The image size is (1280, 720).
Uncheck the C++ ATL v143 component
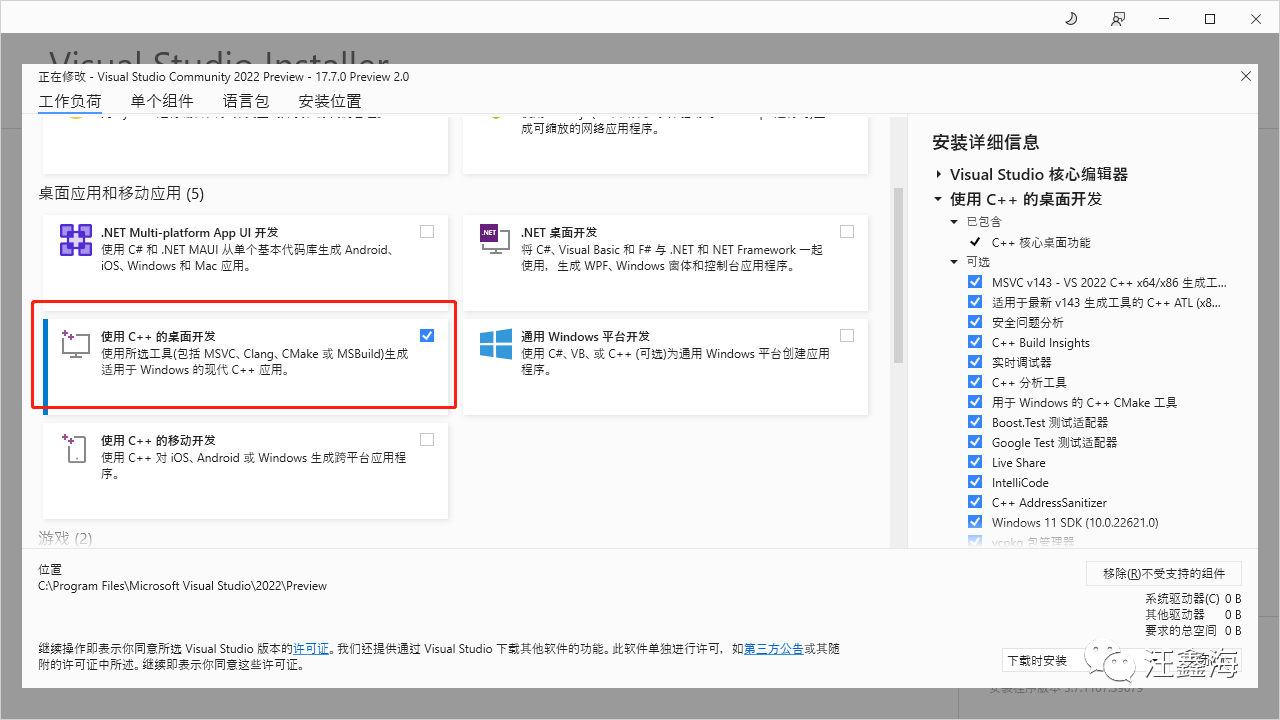click(975, 302)
